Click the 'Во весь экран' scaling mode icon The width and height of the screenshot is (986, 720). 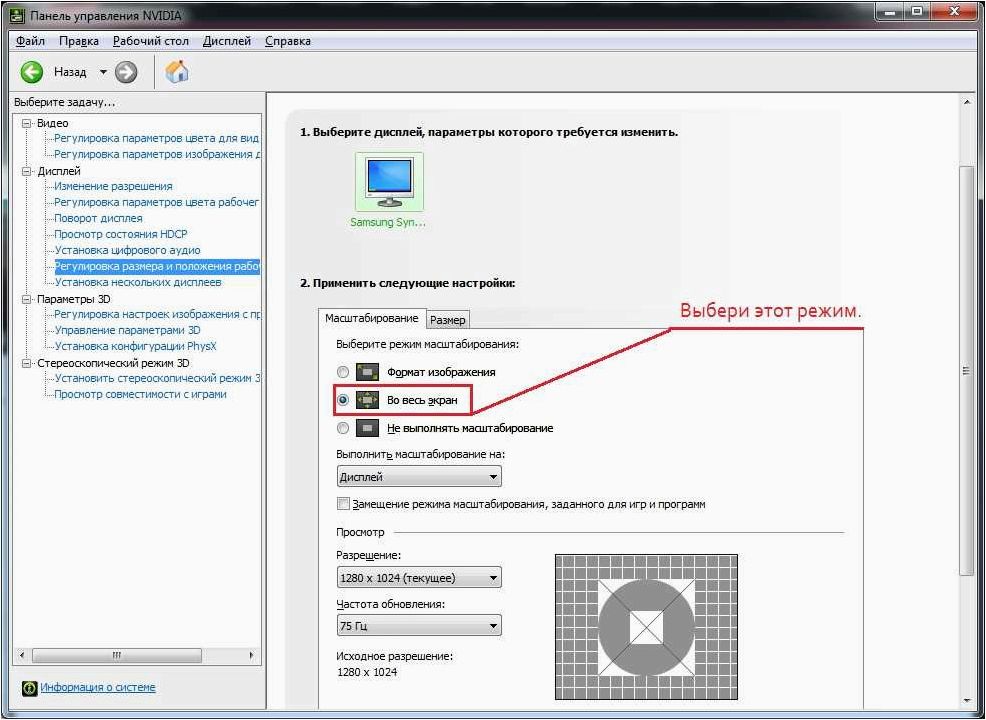click(x=367, y=399)
